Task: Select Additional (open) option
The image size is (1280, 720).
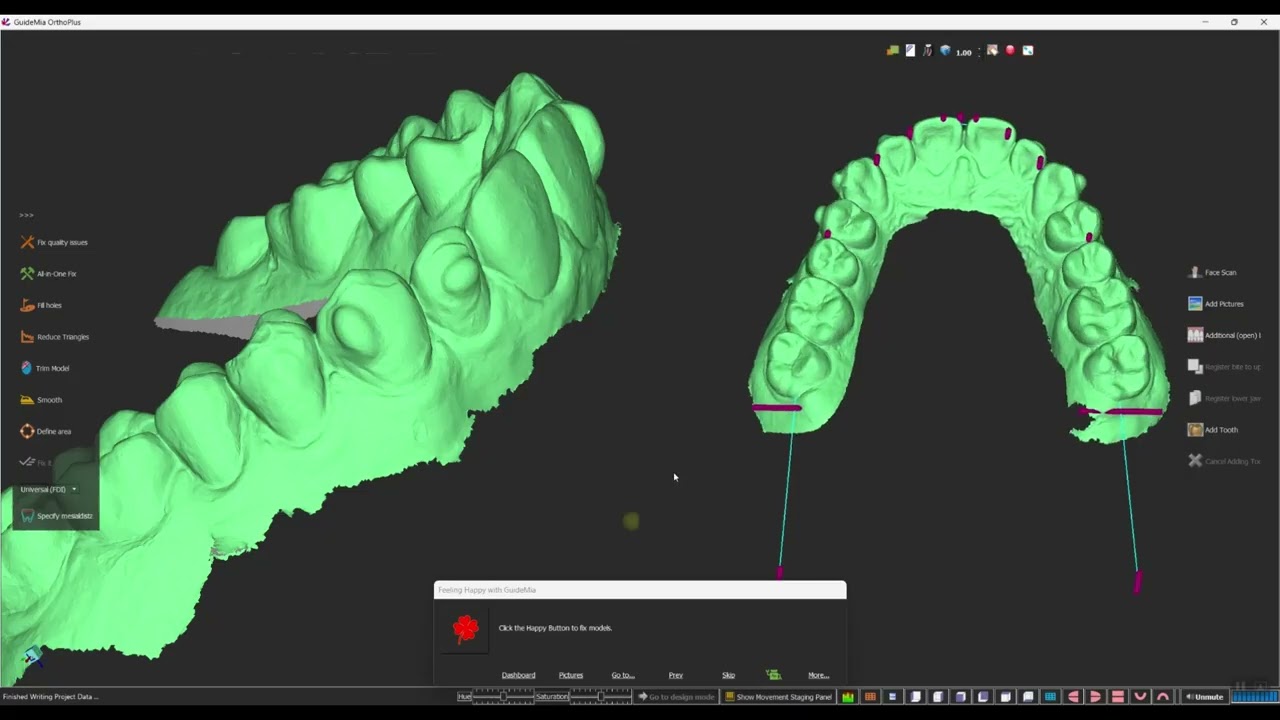Action: 1224,335
